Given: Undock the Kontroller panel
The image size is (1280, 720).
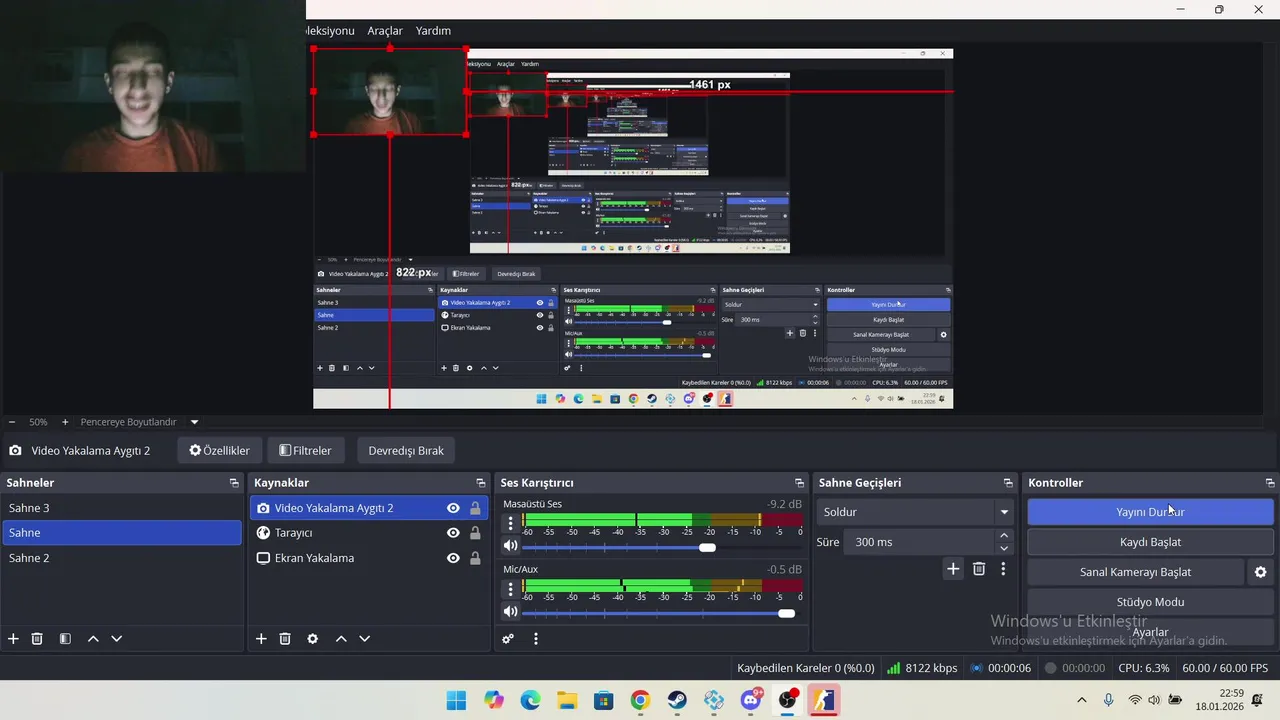Looking at the screenshot, I should [1270, 483].
